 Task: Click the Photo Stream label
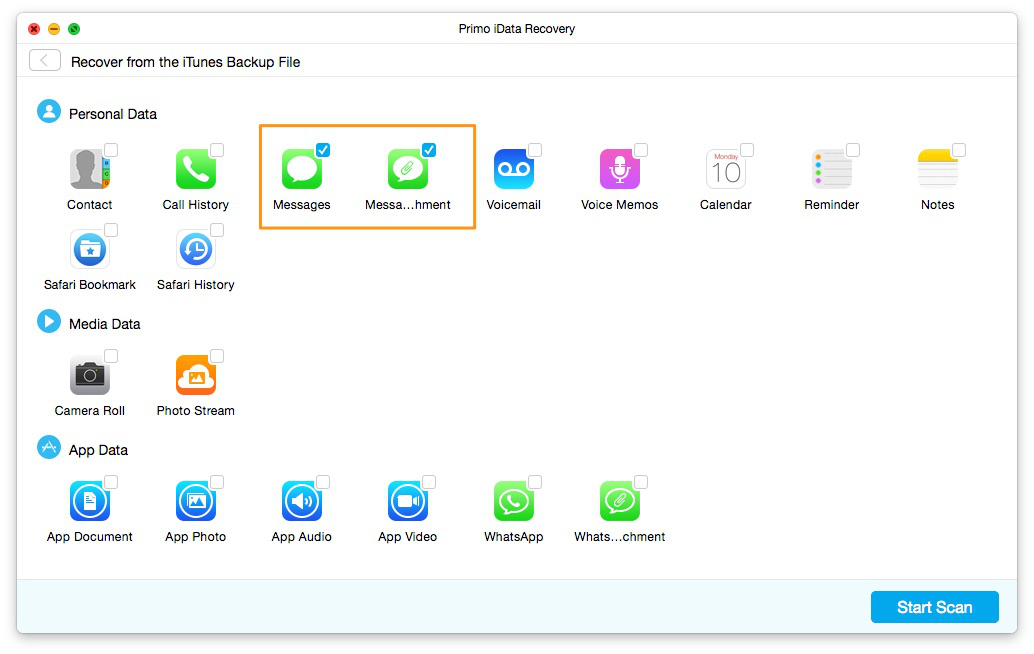pyautogui.click(x=195, y=410)
